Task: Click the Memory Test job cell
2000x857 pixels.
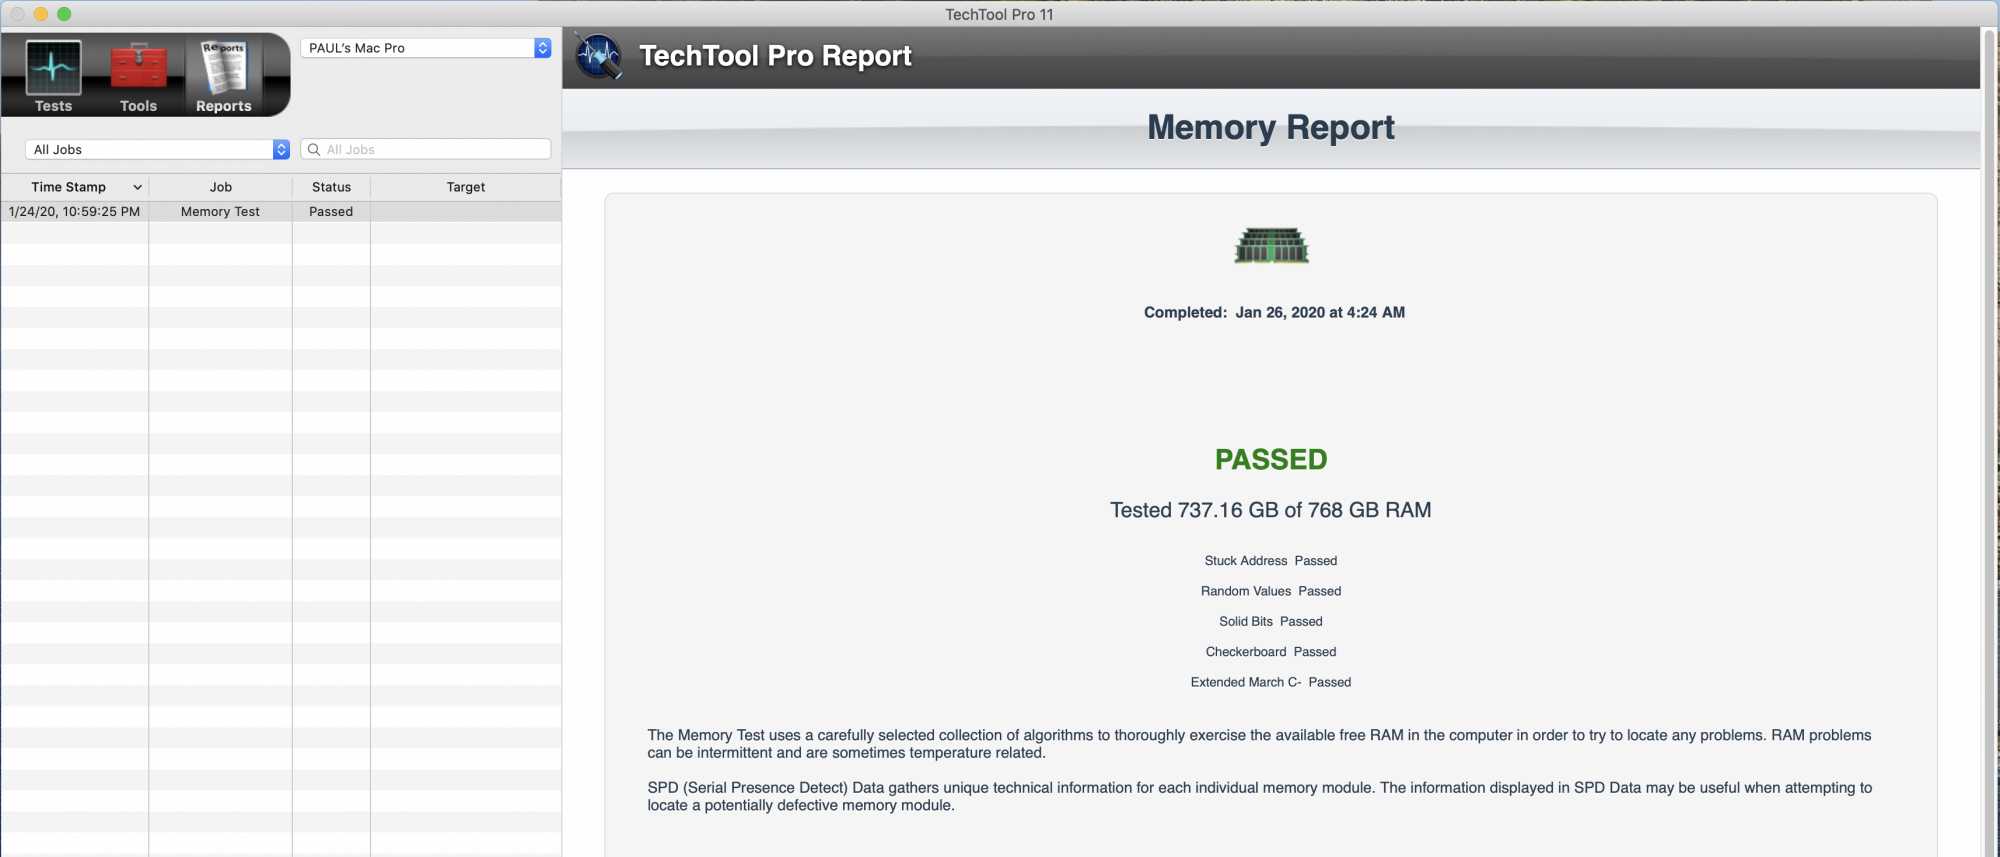Action: [x=220, y=211]
